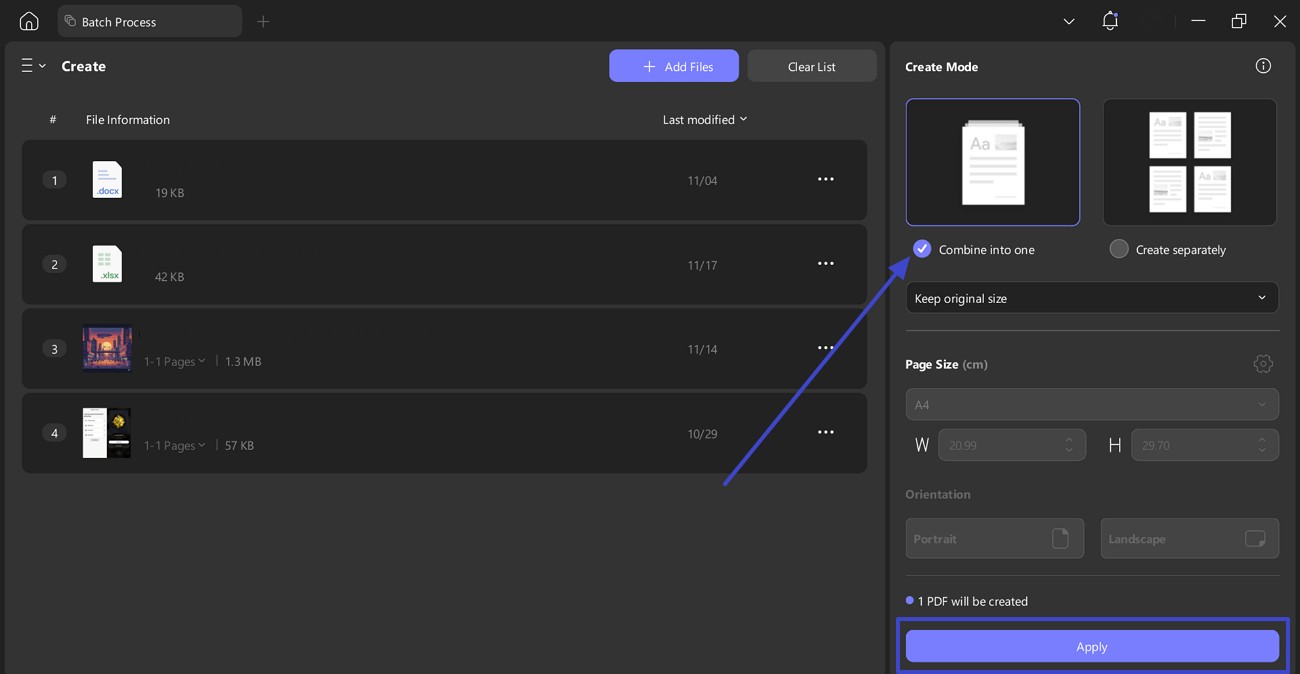The width and height of the screenshot is (1300, 674).
Task: Select the .xlsx file icon
Action: click(107, 264)
